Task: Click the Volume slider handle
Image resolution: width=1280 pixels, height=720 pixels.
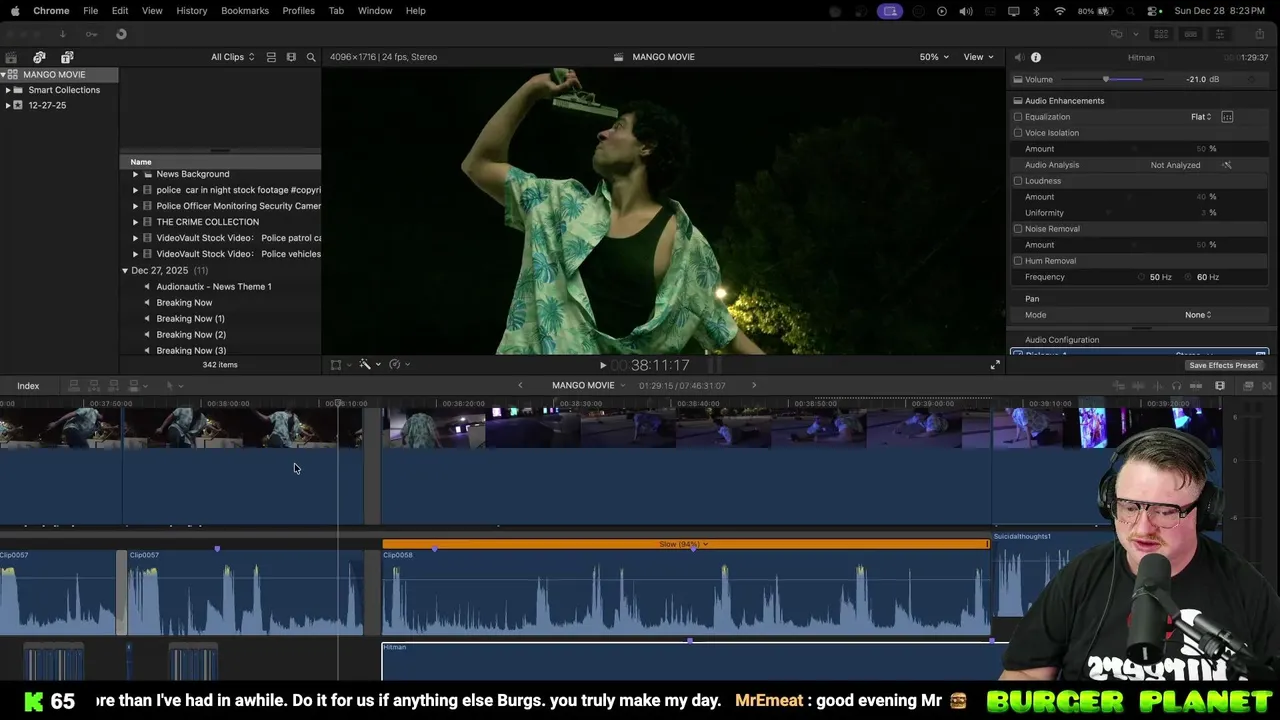Action: coord(1106,79)
